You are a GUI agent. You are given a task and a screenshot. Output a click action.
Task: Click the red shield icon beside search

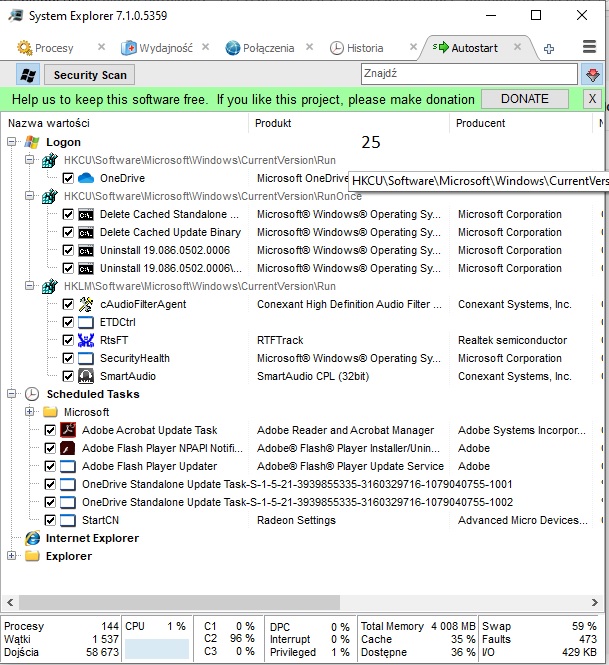coord(592,75)
